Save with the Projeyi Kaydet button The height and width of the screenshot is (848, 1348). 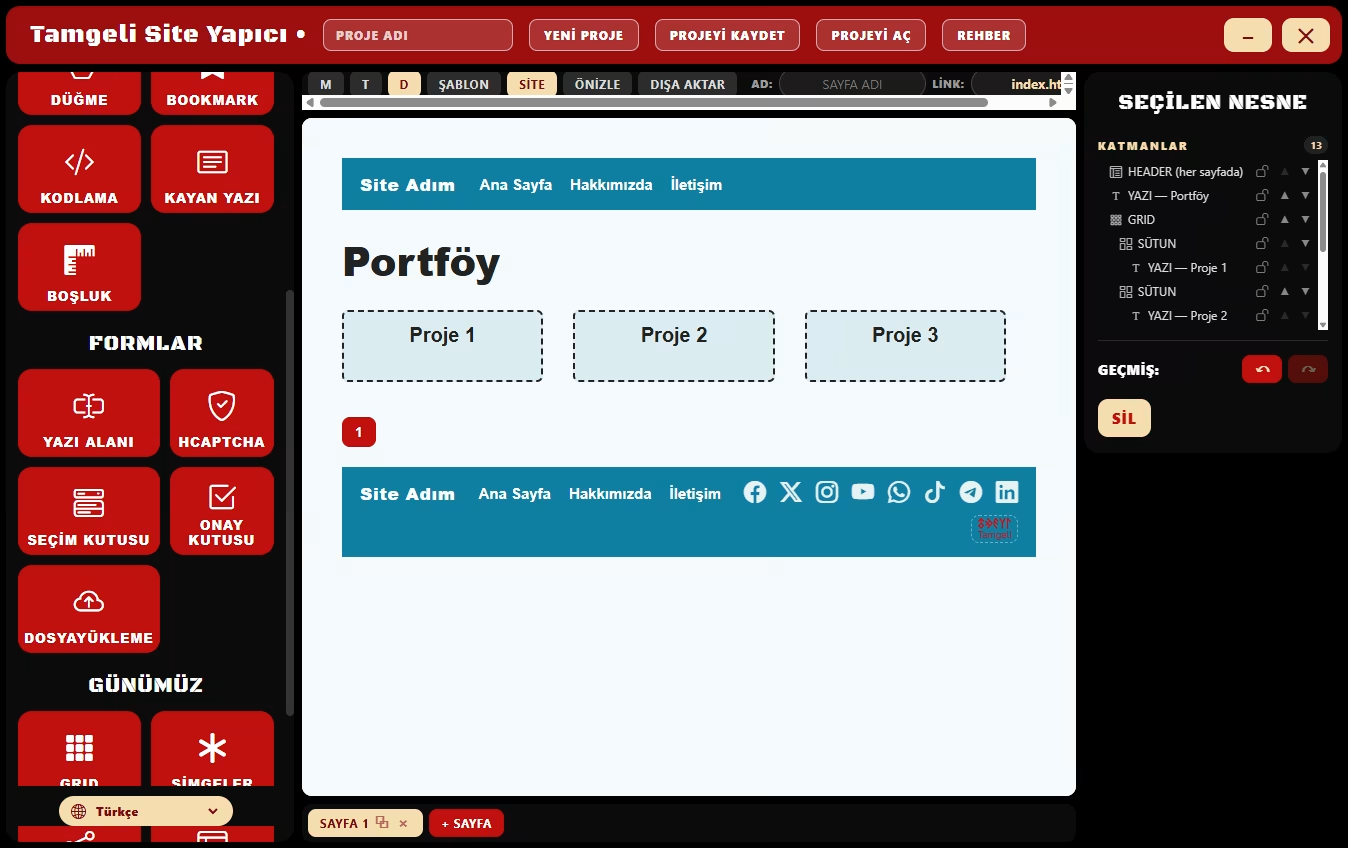point(727,35)
